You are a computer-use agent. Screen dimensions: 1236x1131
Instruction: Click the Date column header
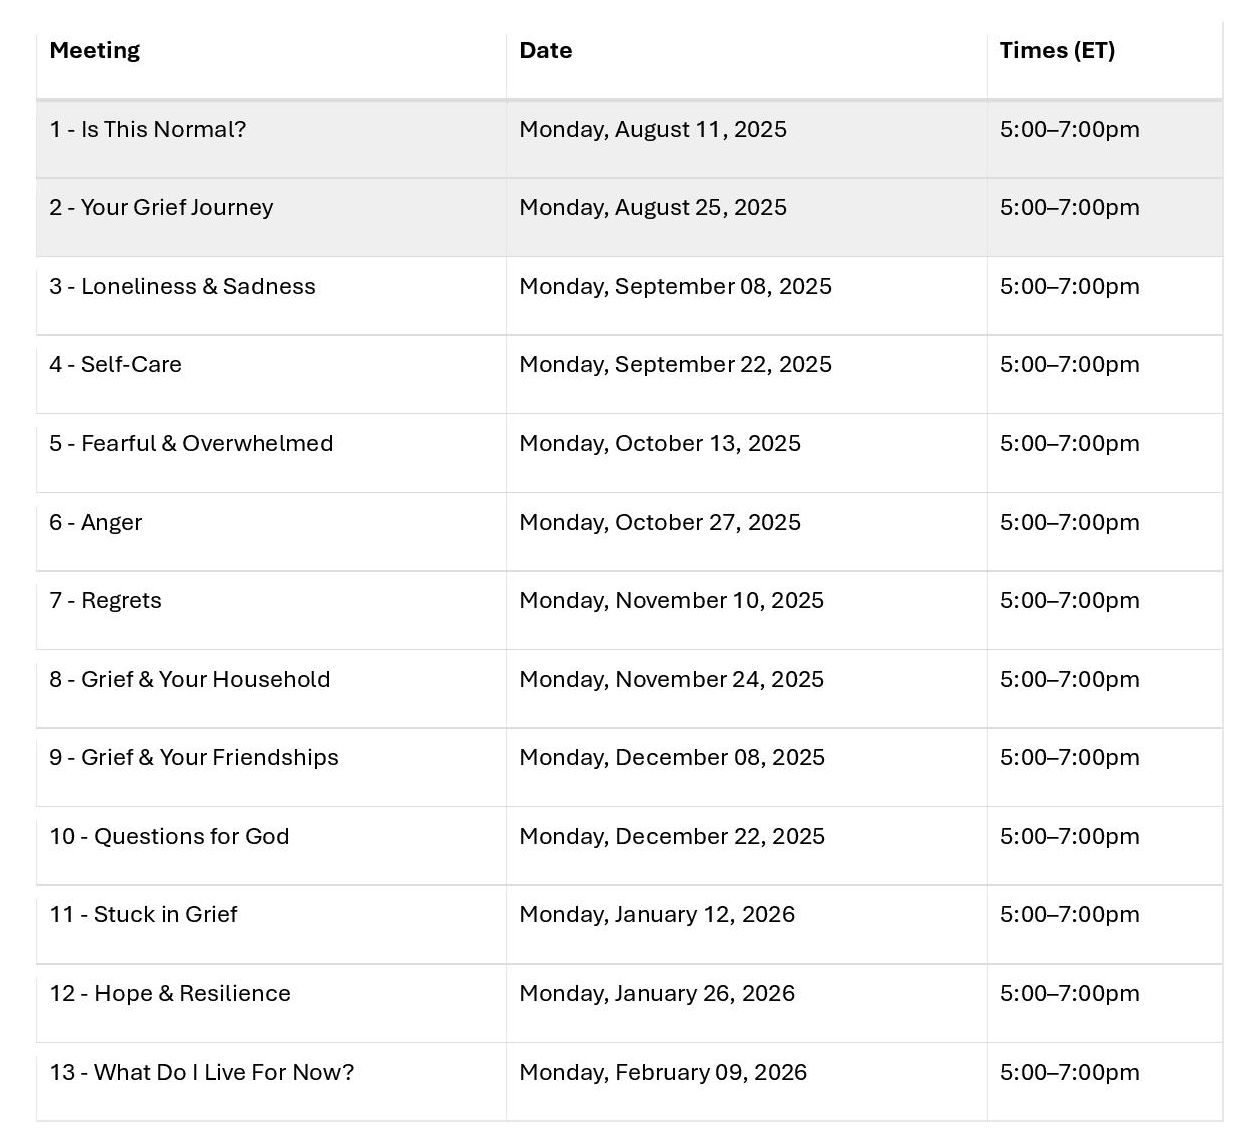coord(546,51)
